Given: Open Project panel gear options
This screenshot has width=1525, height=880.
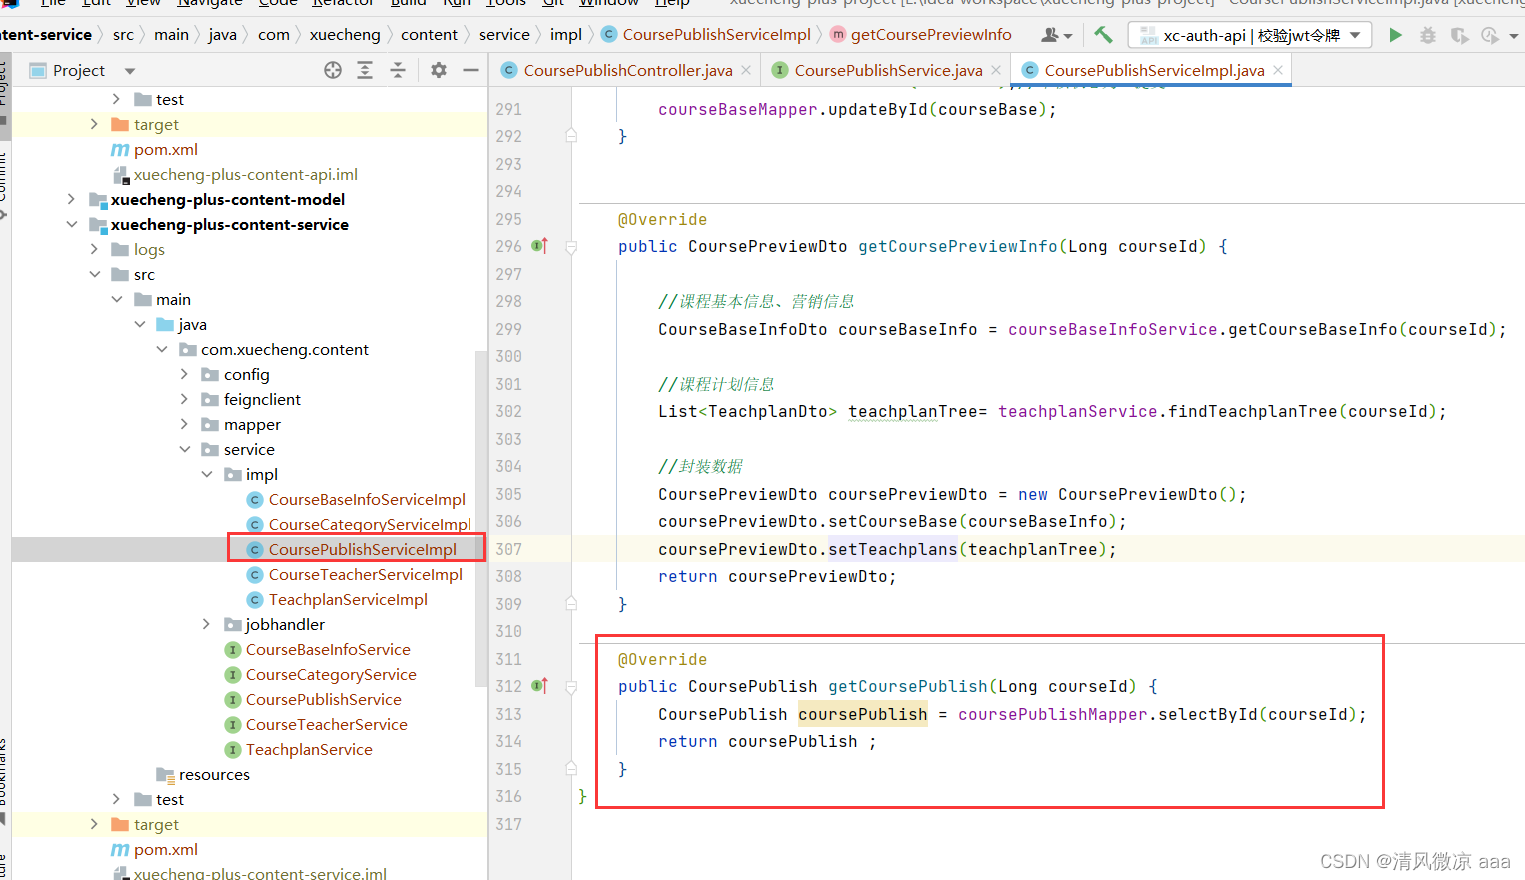Looking at the screenshot, I should click(x=438, y=70).
